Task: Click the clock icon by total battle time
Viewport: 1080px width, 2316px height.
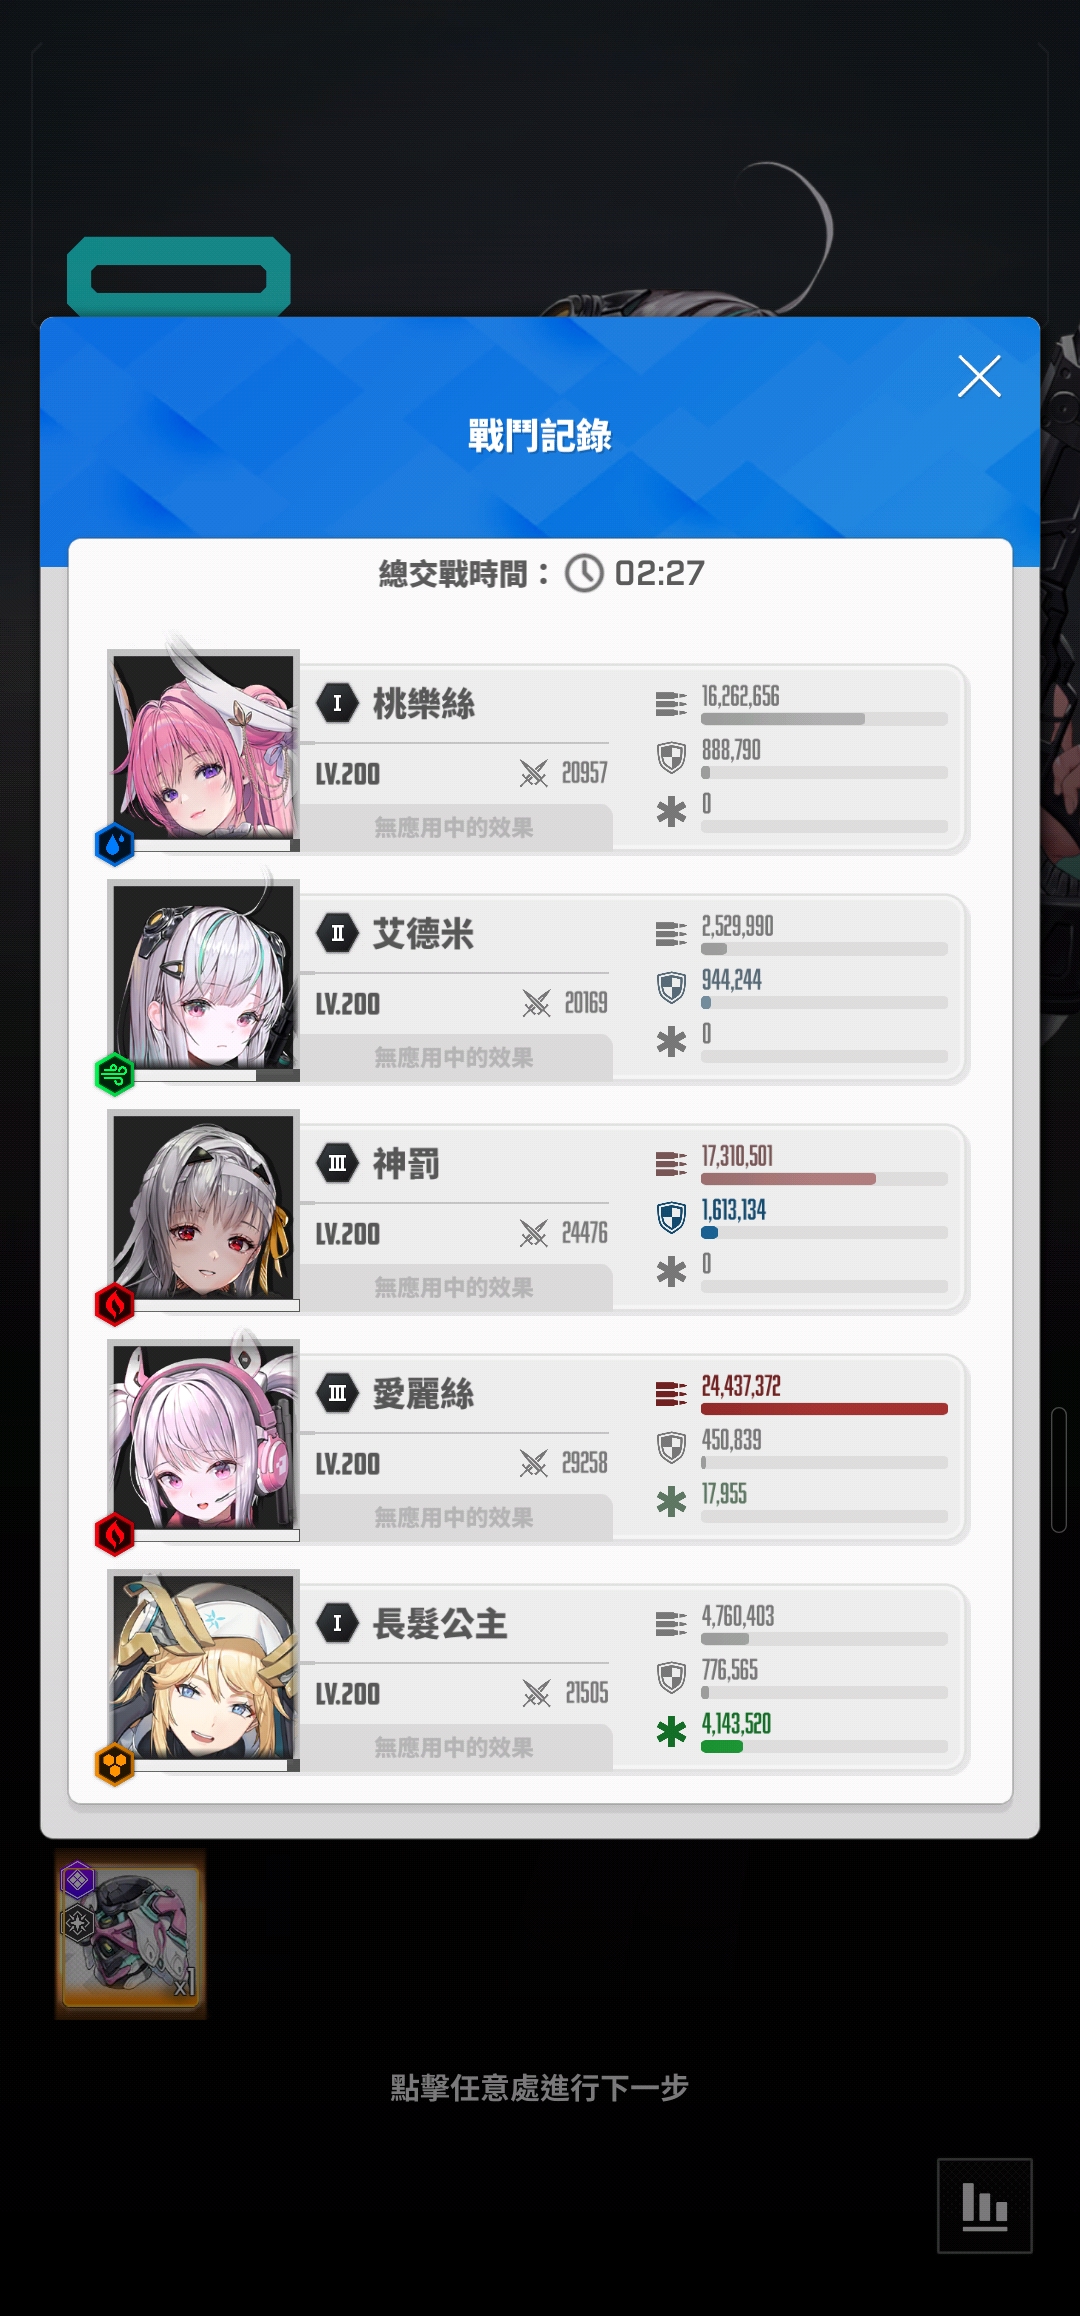Action: [584, 573]
